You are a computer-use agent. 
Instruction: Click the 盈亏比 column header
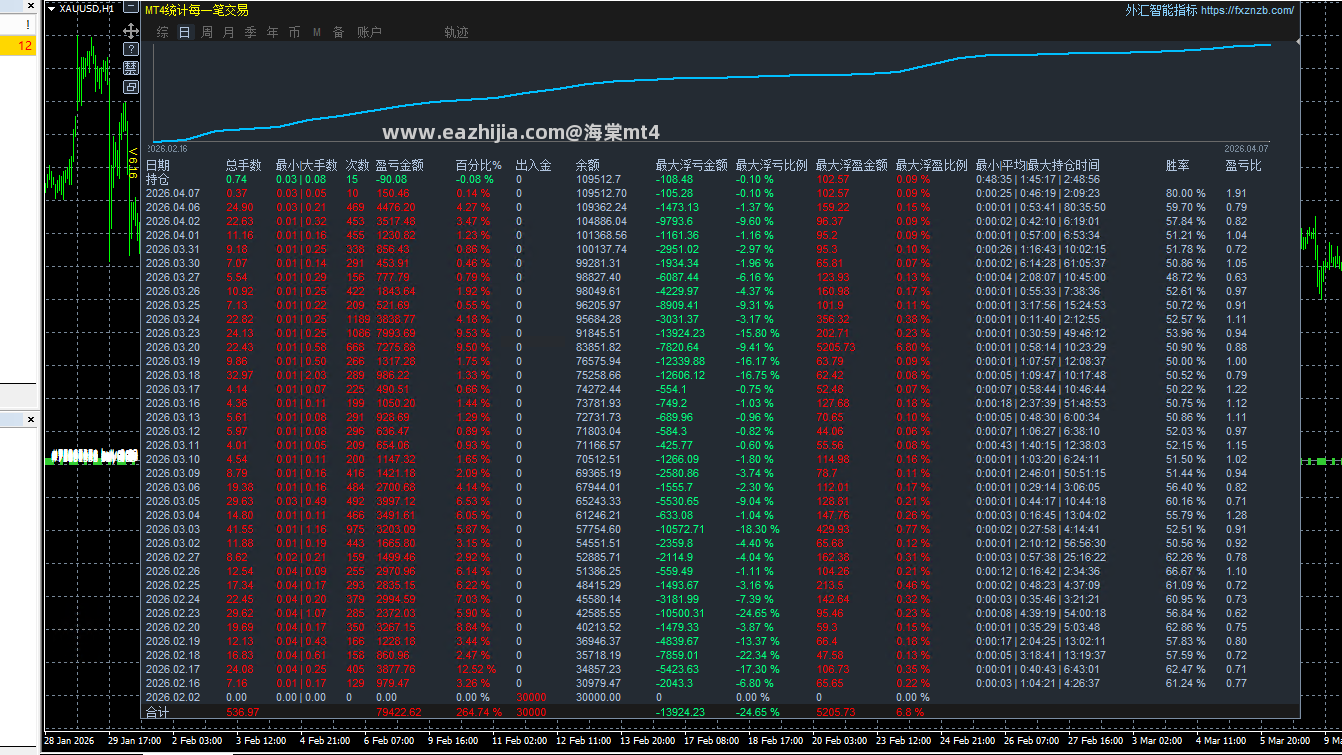coord(1244,165)
